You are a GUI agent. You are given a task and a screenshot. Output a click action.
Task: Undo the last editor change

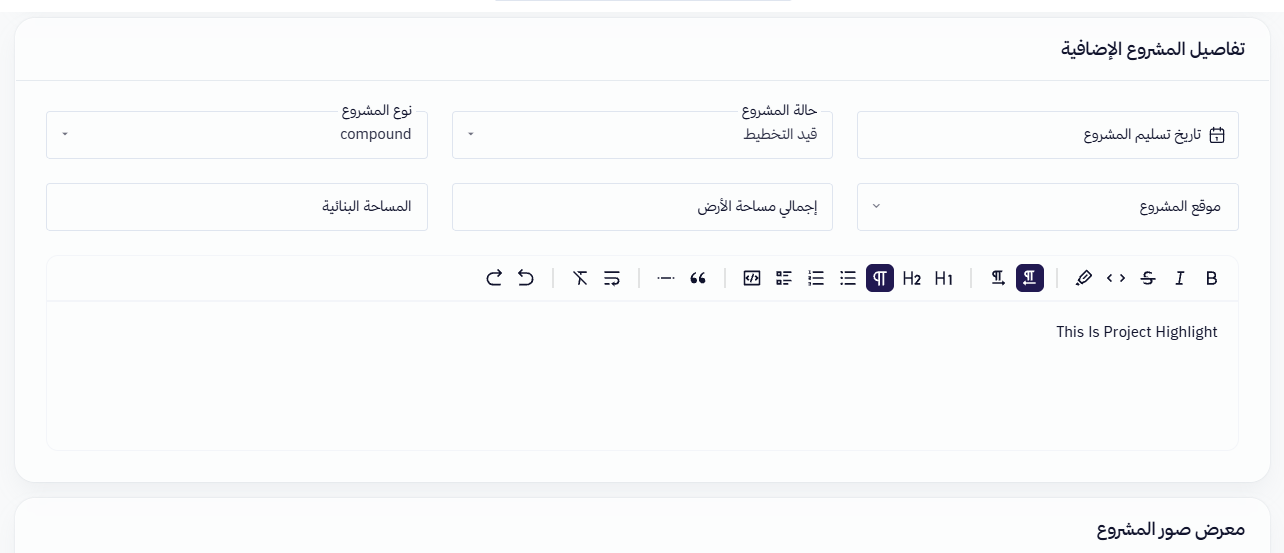coord(526,278)
